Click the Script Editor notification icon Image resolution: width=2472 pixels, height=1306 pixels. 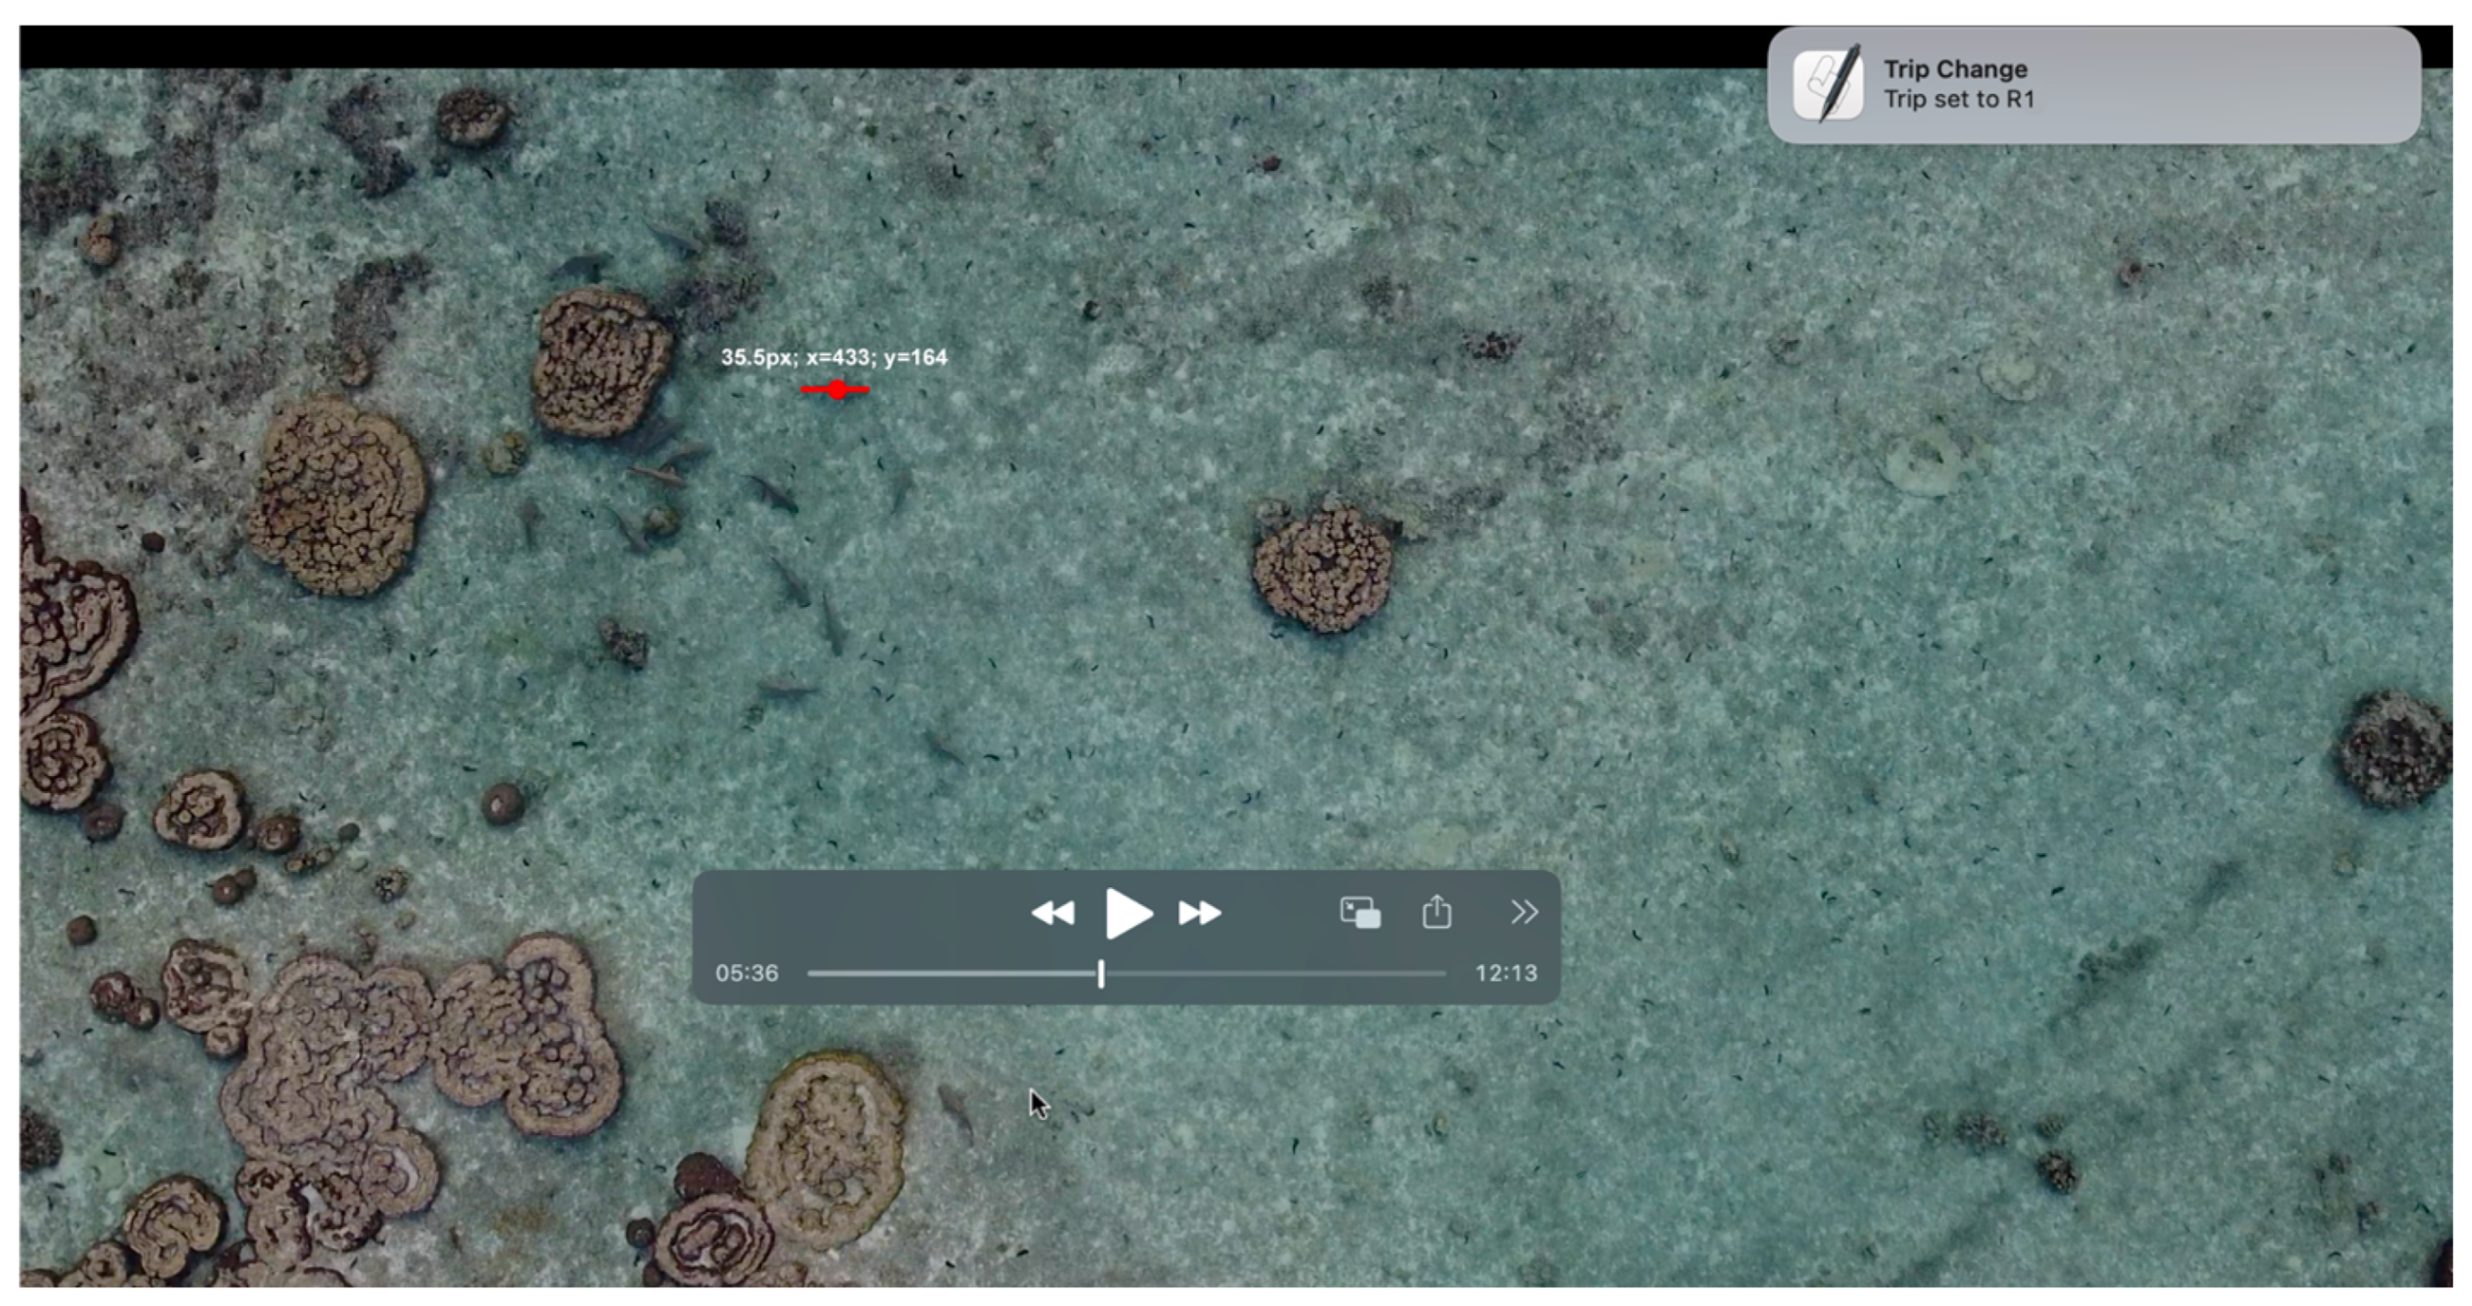(x=1828, y=84)
